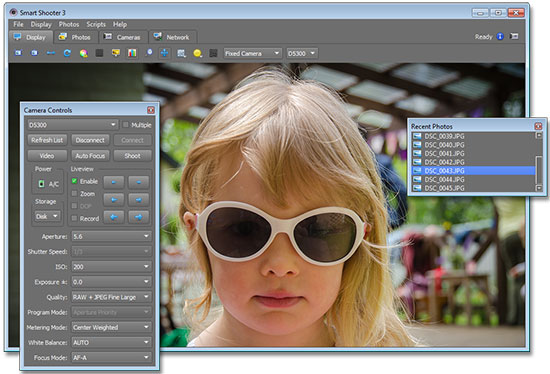Switch to the Network tab
The image size is (550, 374).
point(173,37)
